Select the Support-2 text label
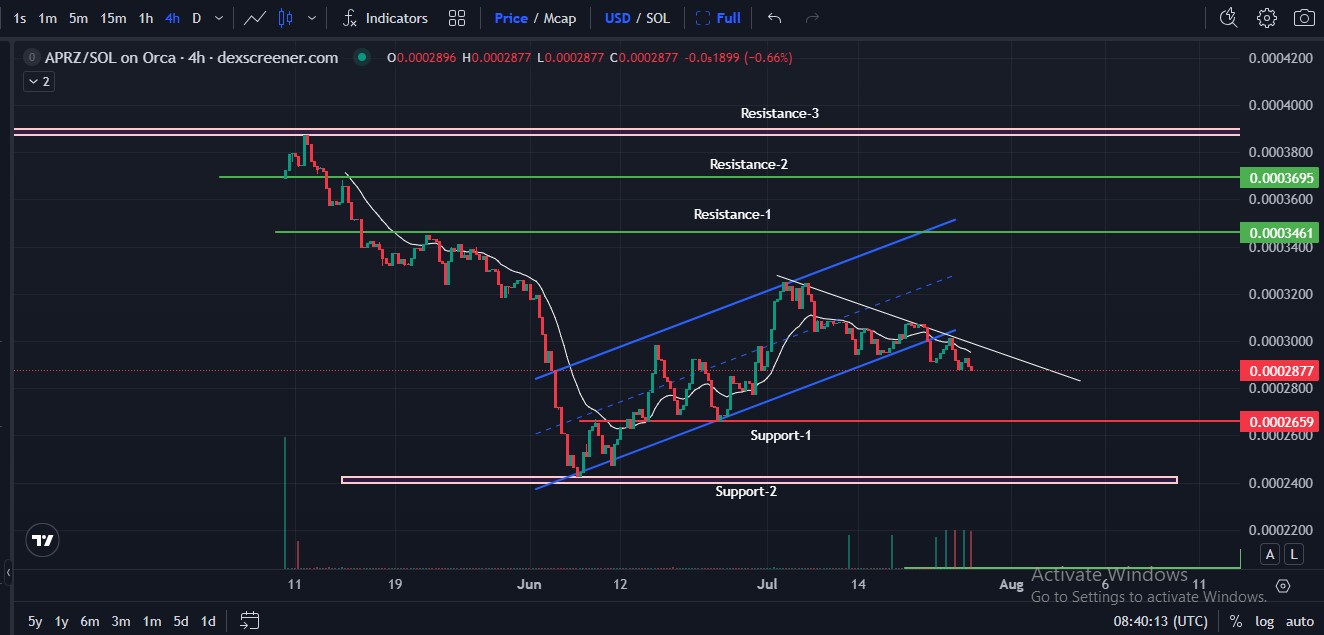This screenshot has height=635, width=1324. (x=746, y=492)
